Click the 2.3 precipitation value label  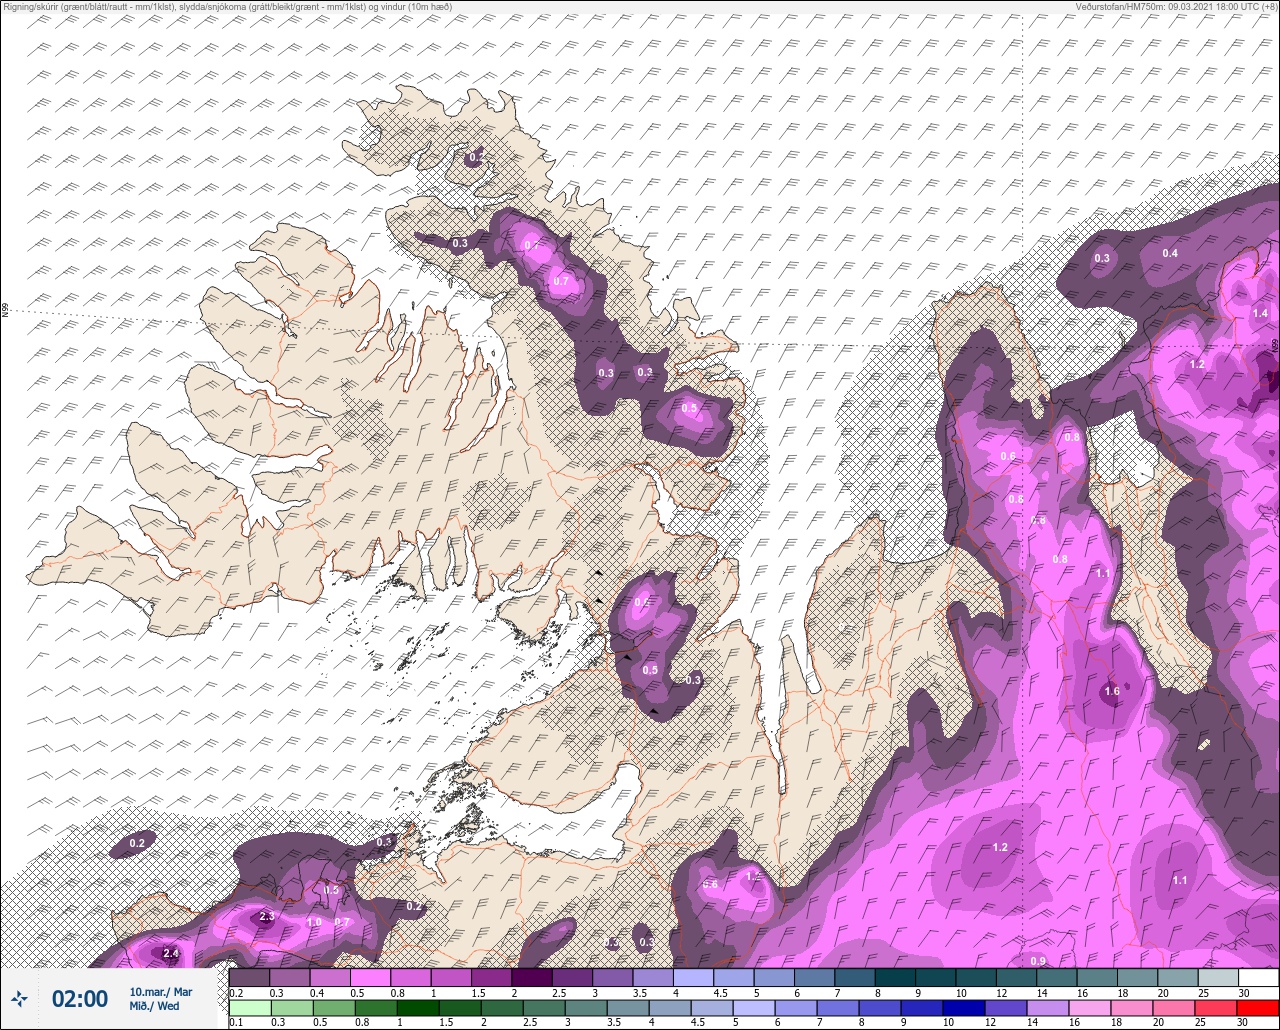pos(266,917)
